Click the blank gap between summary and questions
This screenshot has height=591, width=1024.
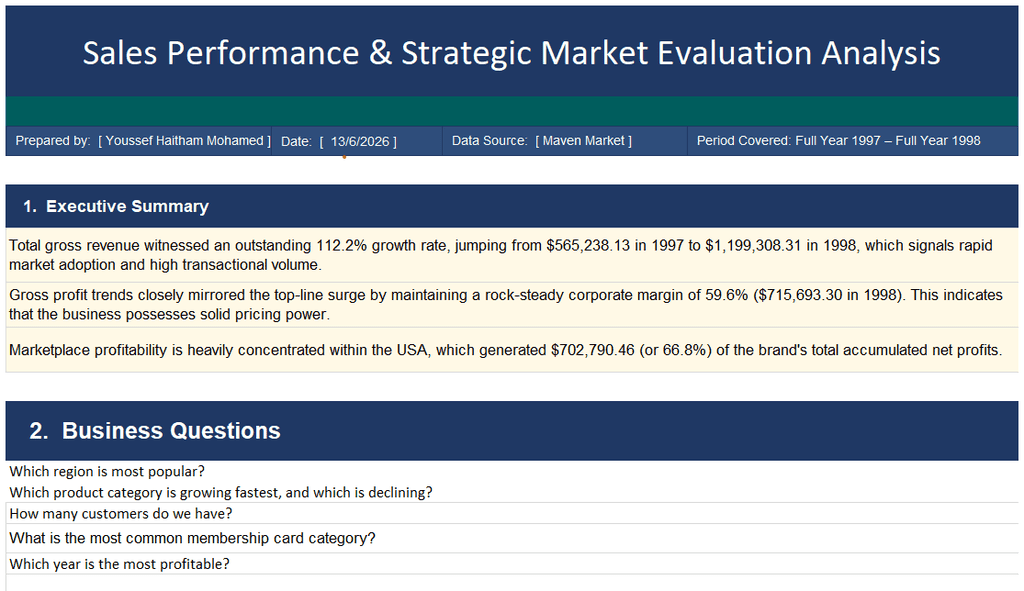511,387
